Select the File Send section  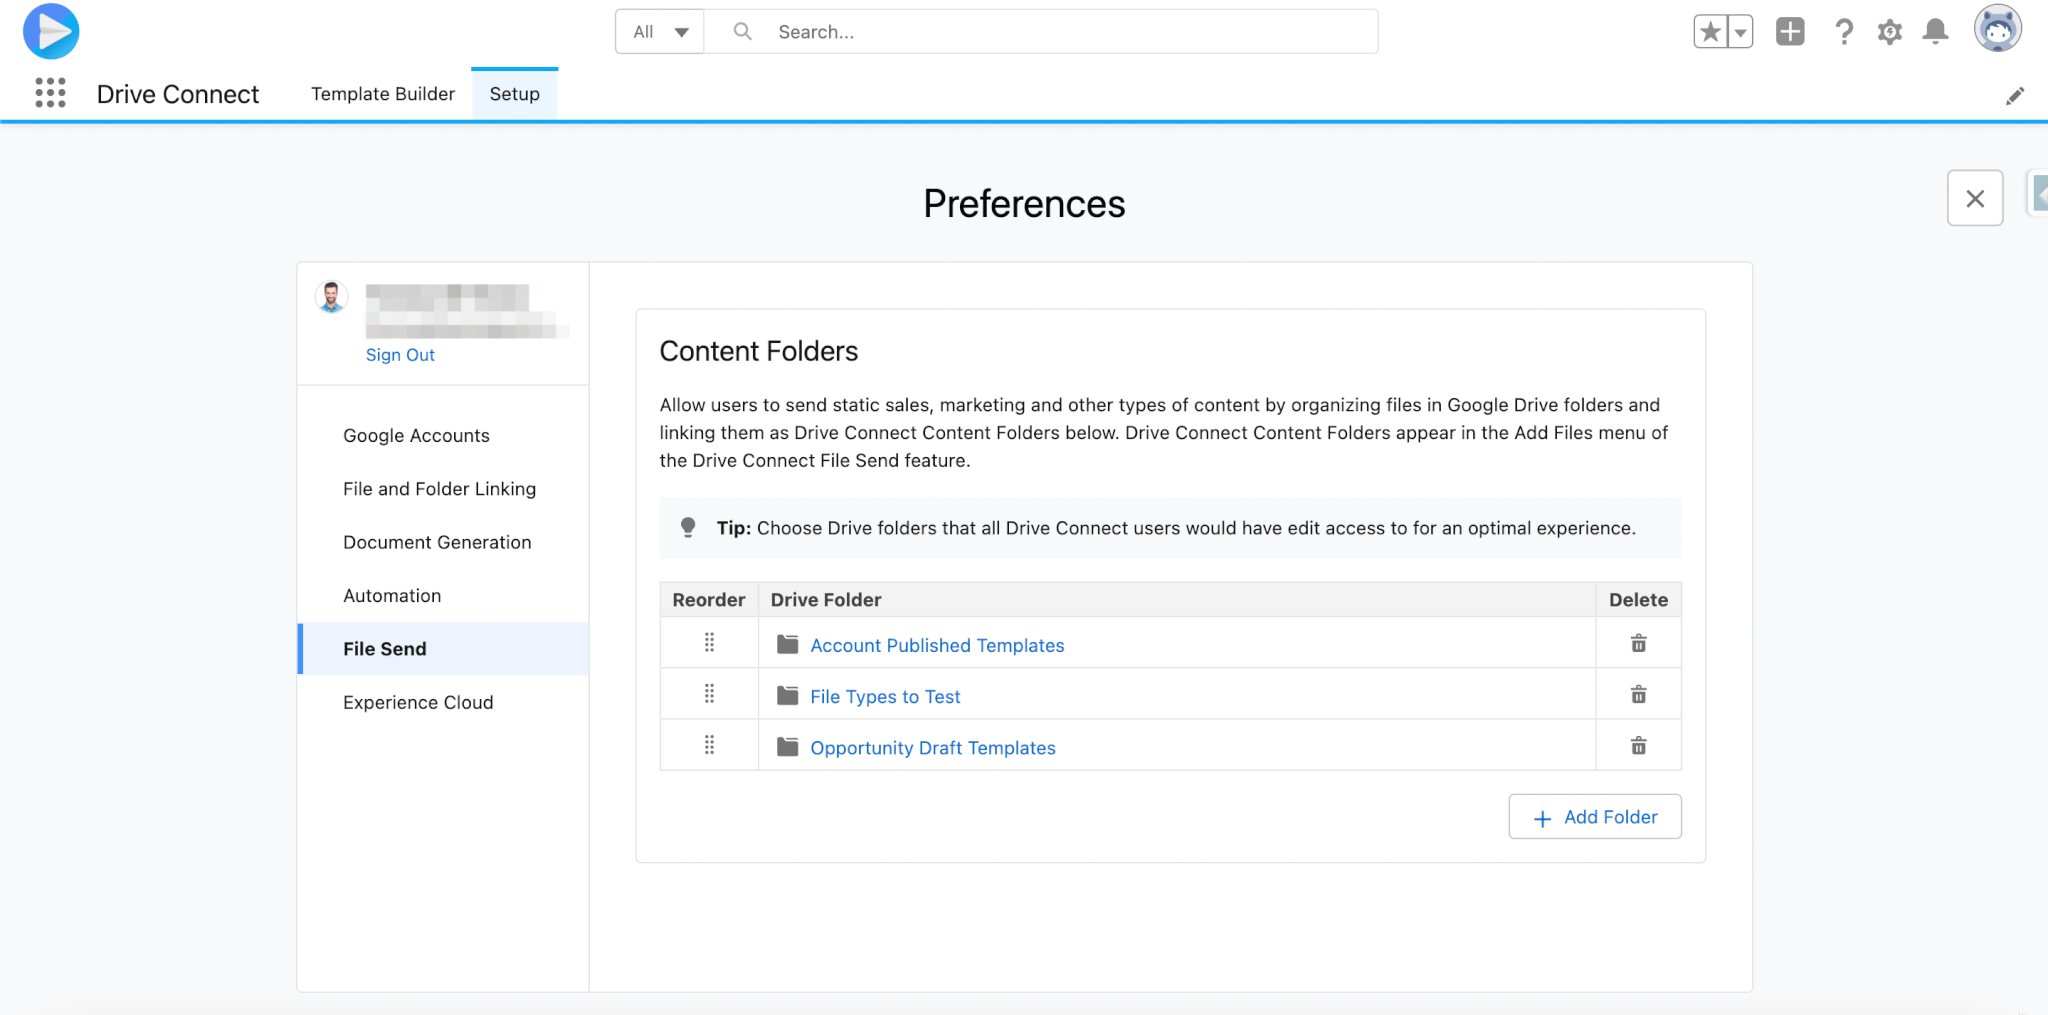pyautogui.click(x=443, y=649)
